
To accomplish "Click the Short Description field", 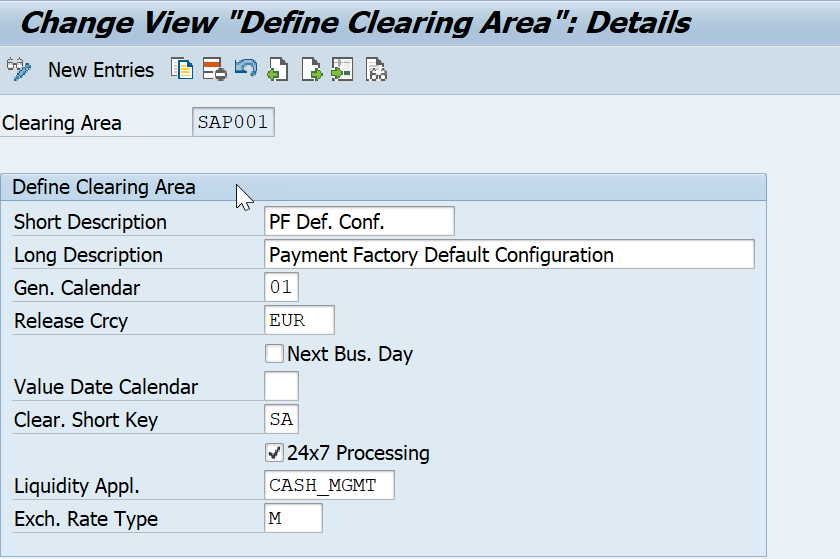I will click(359, 221).
